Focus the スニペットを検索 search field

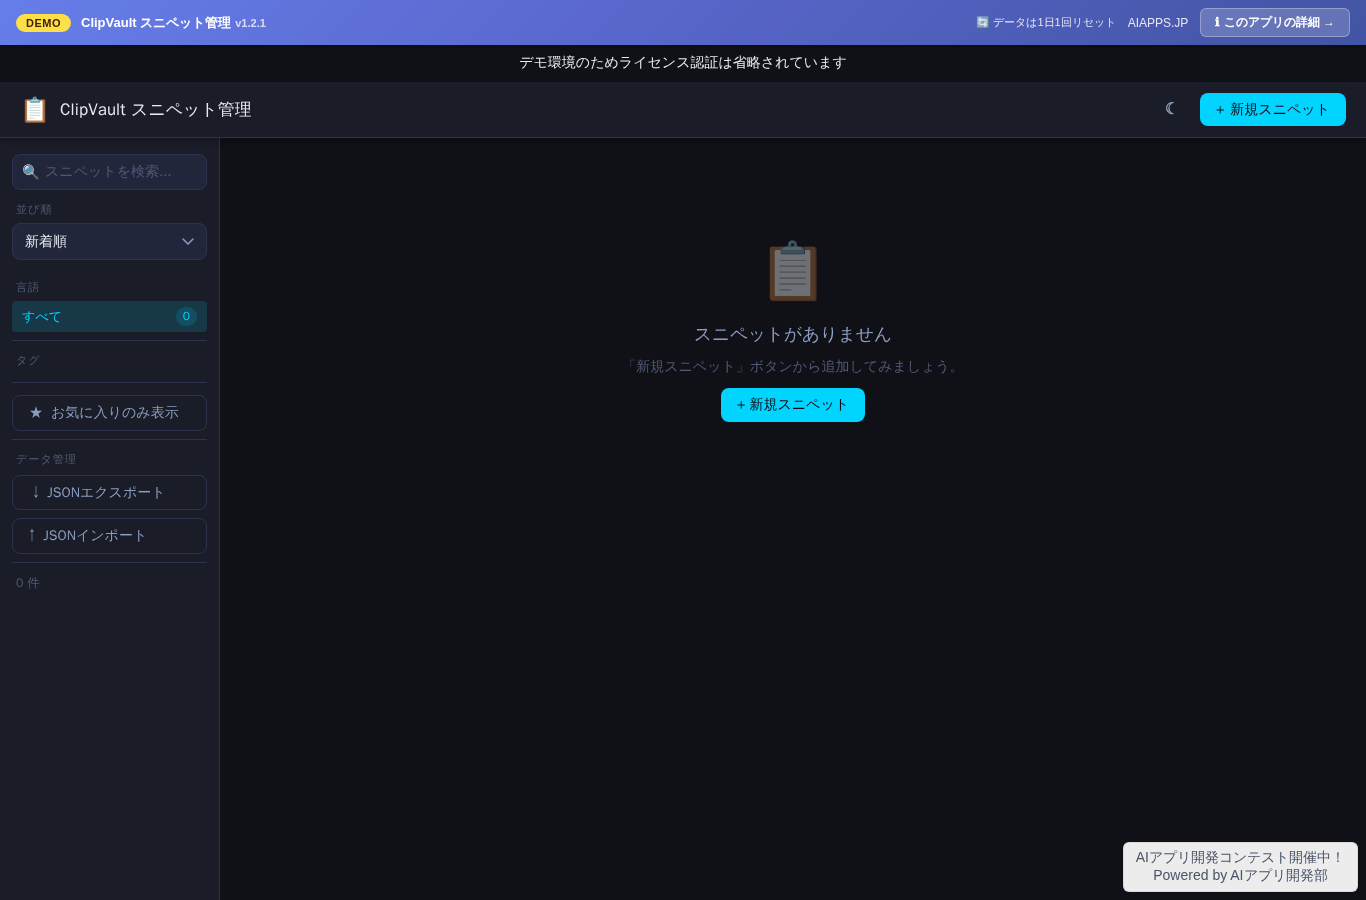click(109, 172)
